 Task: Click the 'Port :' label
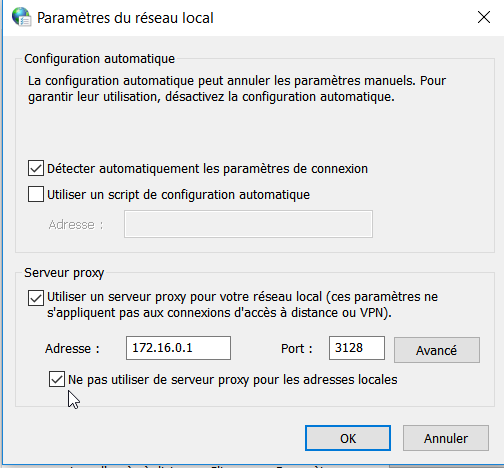tap(297, 349)
